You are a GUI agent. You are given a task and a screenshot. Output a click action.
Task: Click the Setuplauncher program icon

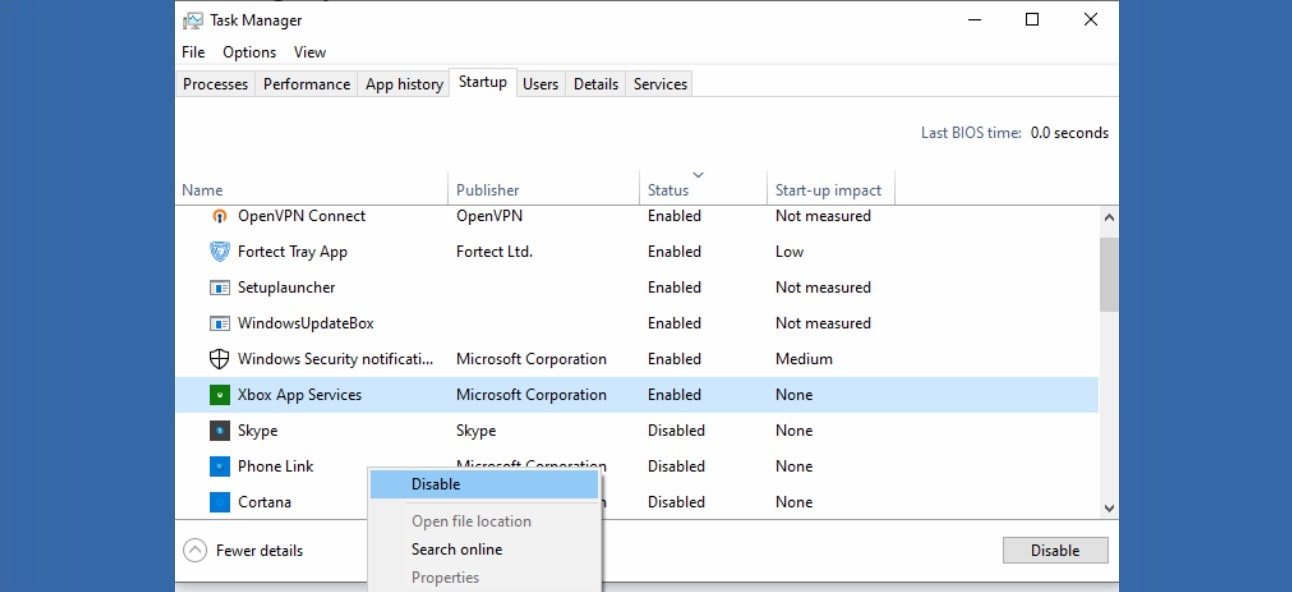pyautogui.click(x=219, y=287)
